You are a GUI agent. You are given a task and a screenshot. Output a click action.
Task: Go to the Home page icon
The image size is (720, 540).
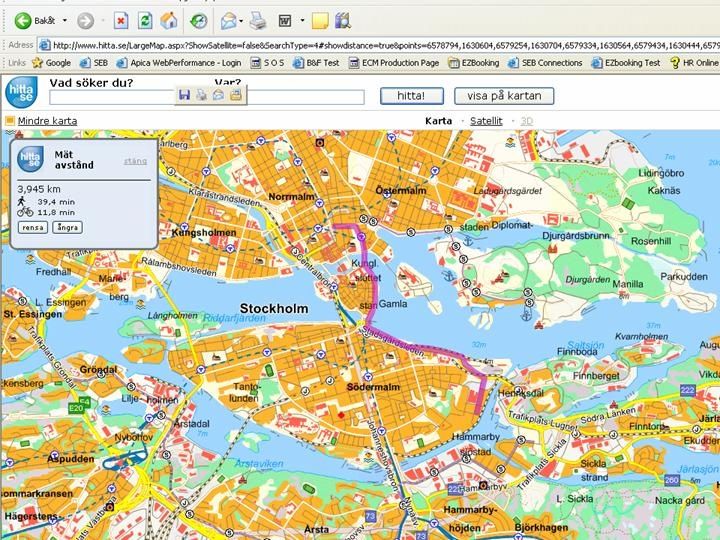pos(169,21)
